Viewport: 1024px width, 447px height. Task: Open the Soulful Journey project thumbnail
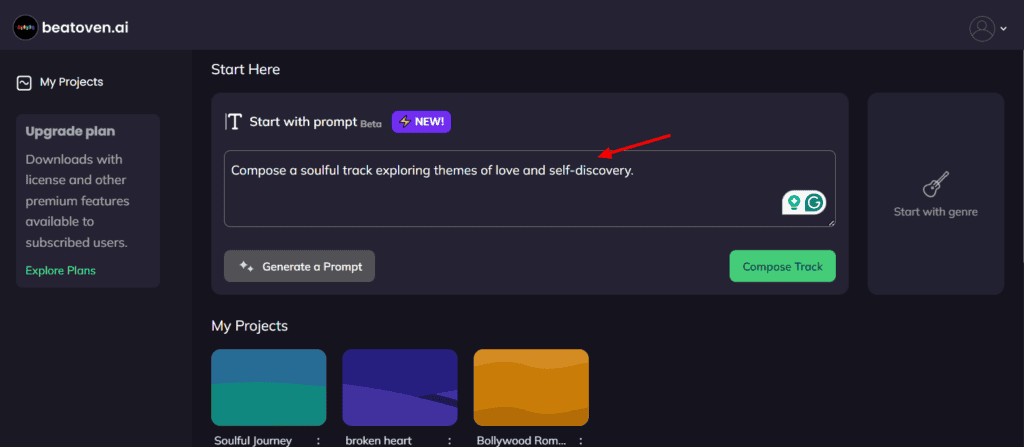tap(268, 388)
